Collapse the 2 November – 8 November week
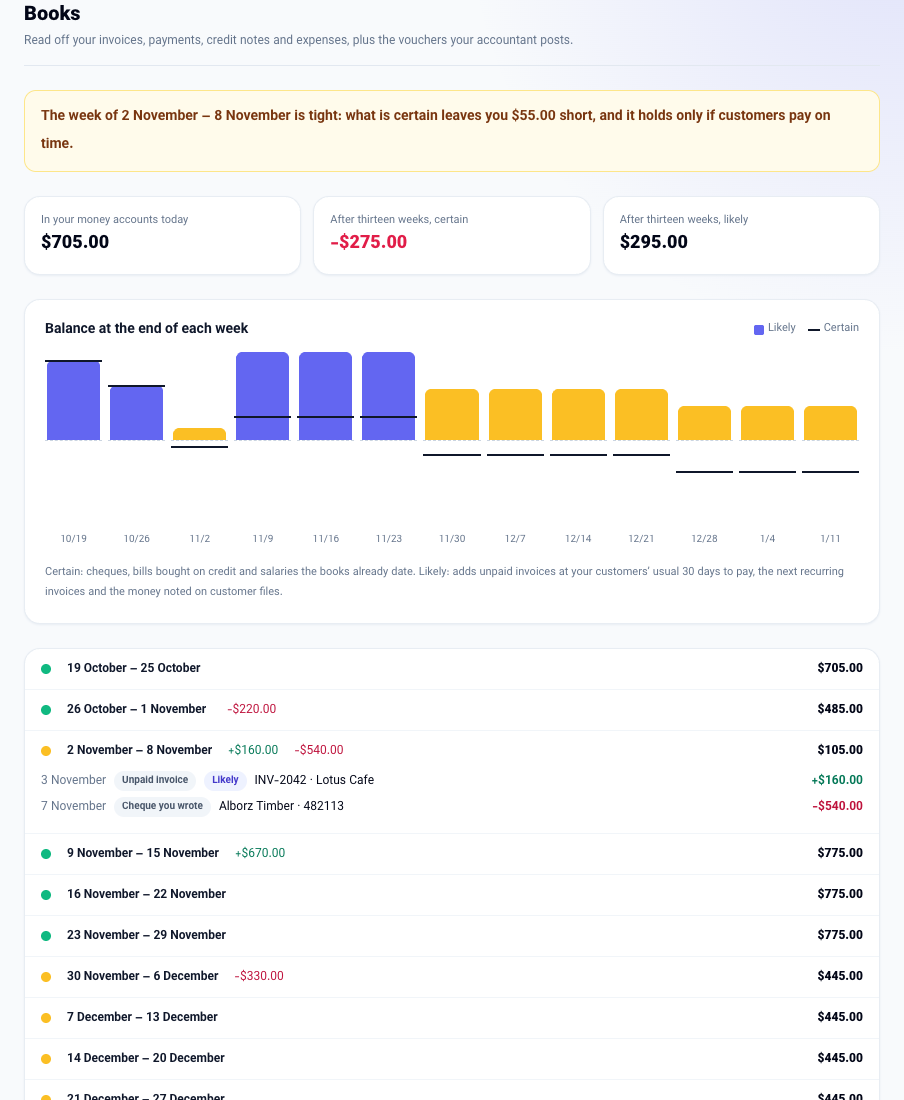The width and height of the screenshot is (904, 1100). click(x=452, y=750)
